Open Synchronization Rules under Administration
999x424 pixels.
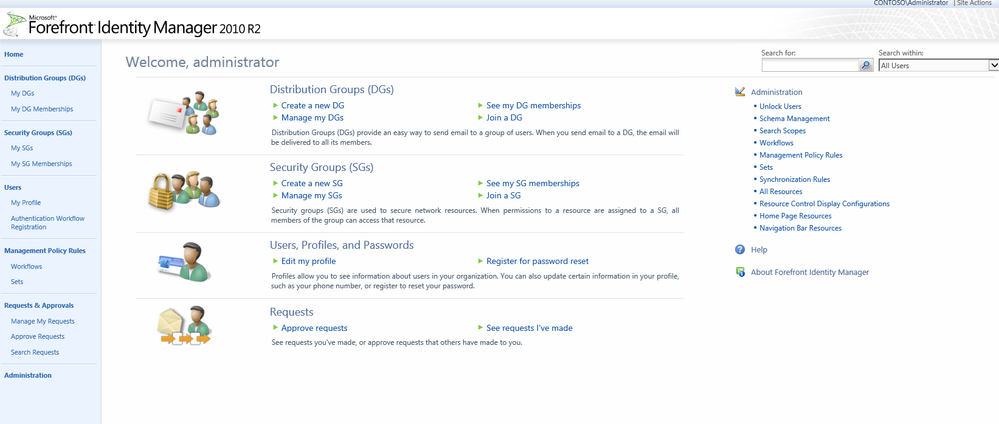pyautogui.click(x=794, y=179)
